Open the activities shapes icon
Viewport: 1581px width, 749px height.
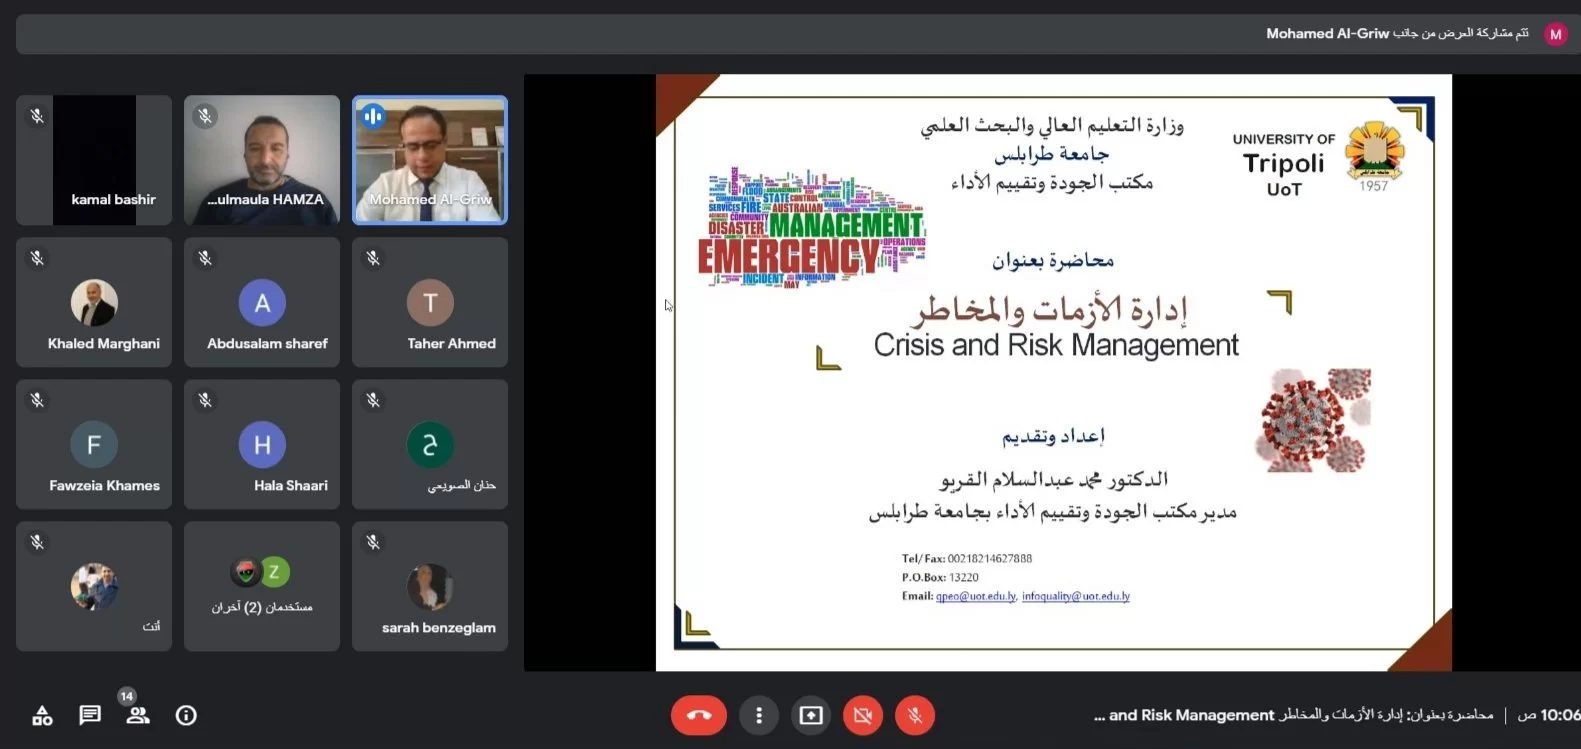(42, 715)
